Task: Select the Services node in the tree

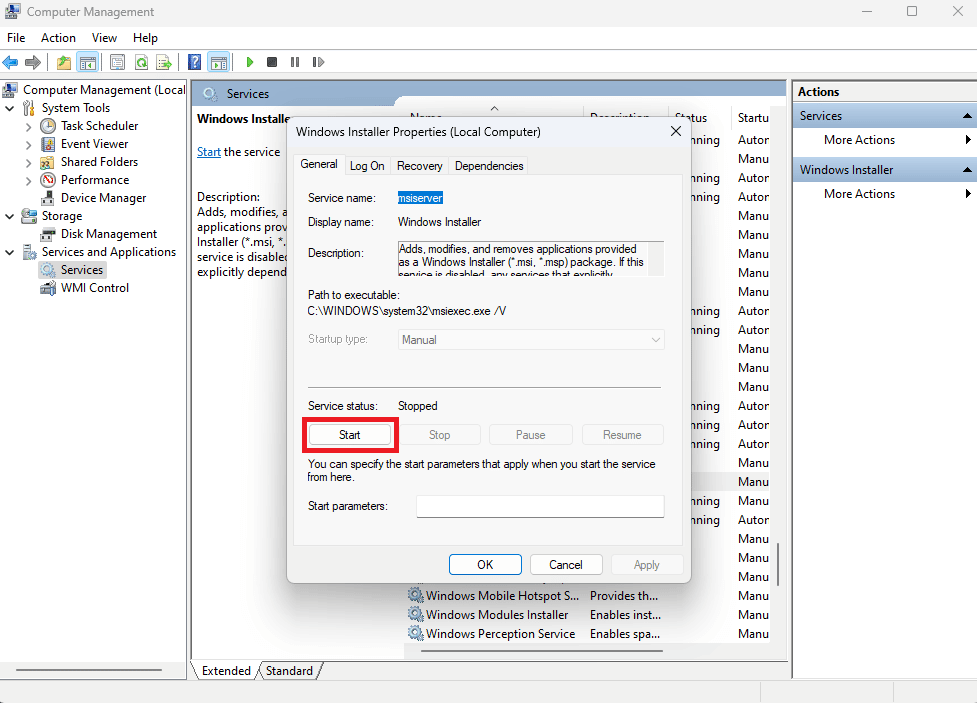Action: [82, 270]
